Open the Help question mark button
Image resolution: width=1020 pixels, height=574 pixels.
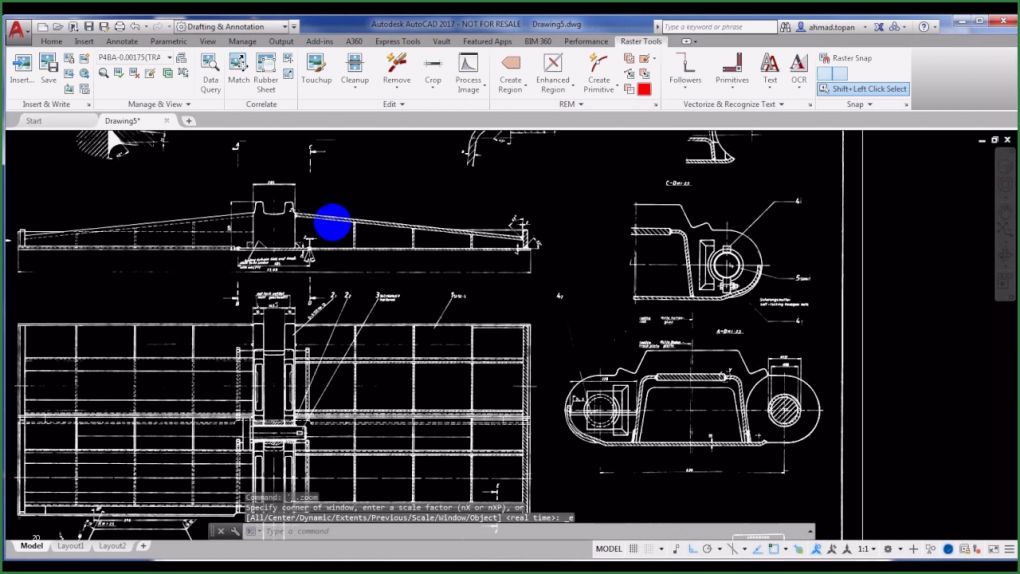[x=924, y=27]
